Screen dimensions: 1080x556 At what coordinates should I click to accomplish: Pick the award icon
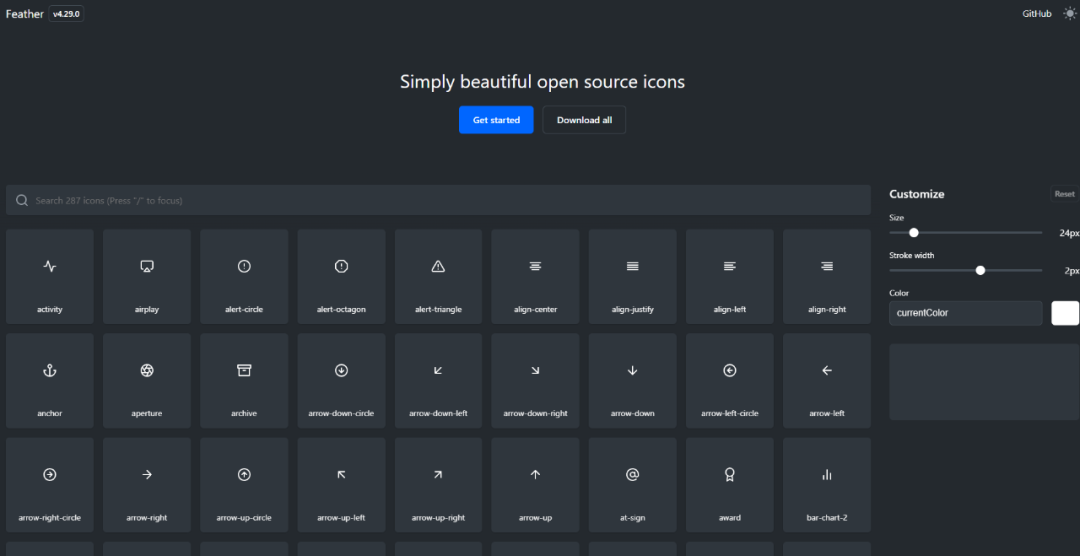pyautogui.click(x=729, y=484)
